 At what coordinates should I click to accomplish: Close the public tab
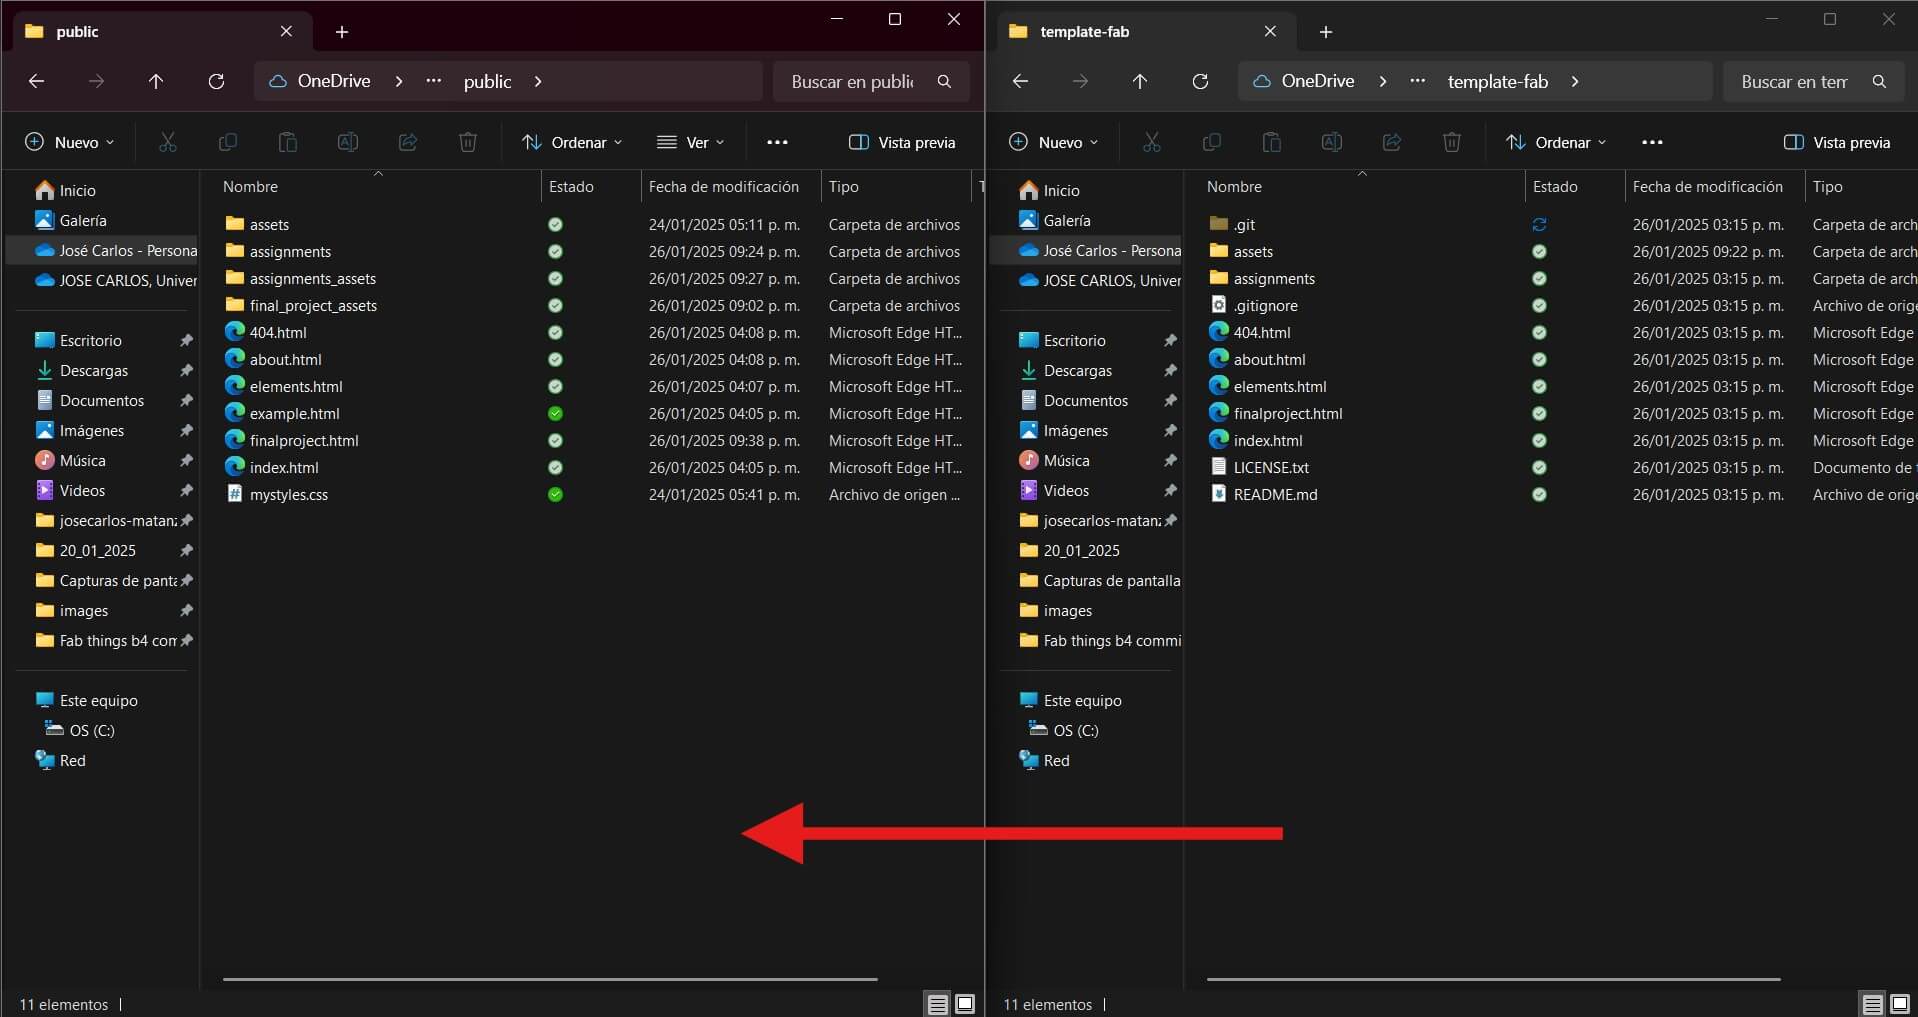tap(286, 31)
